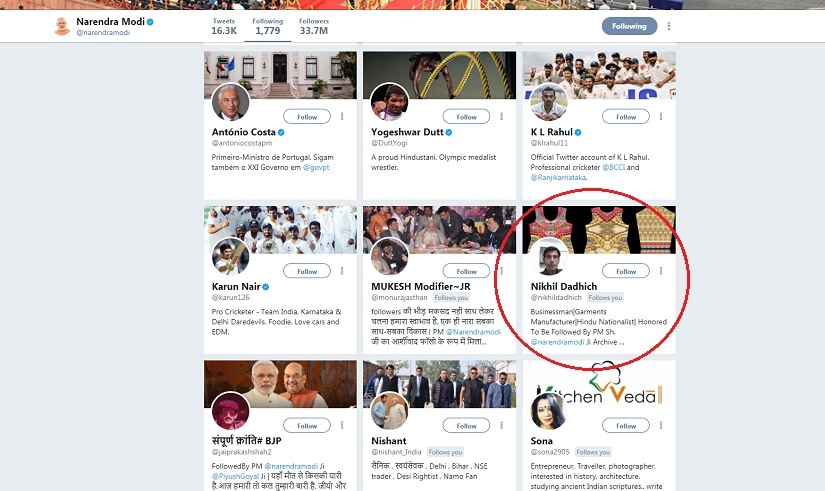Open Karun Nair's cricket team header image
Image resolution: width=825 pixels, height=491 pixels.
click(280, 229)
